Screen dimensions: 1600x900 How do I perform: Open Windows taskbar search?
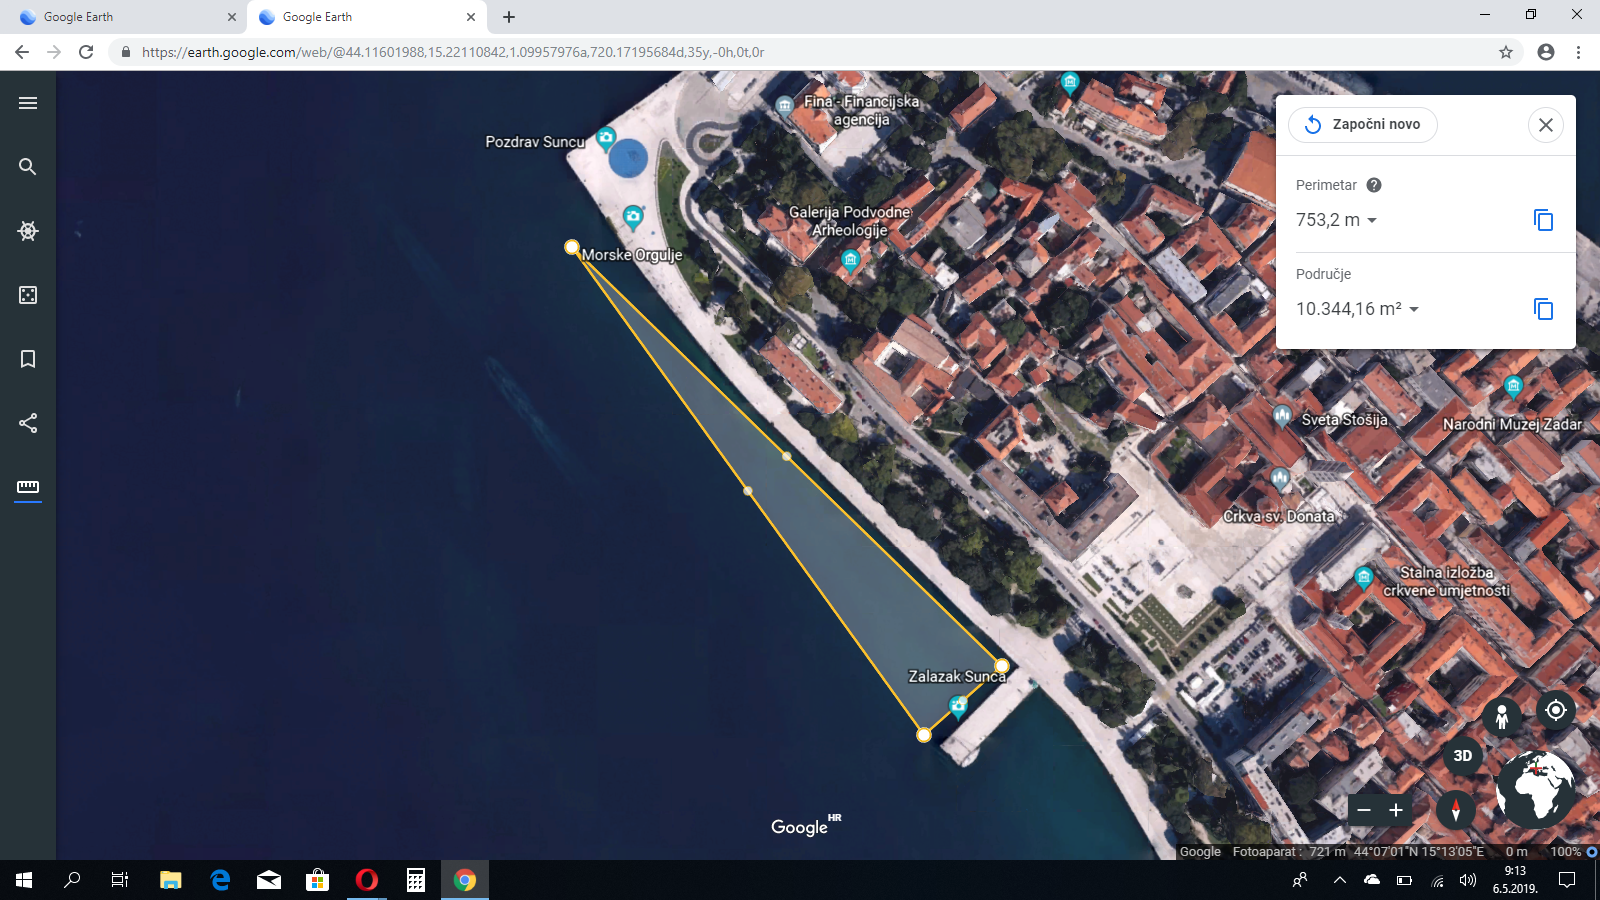tap(72, 880)
